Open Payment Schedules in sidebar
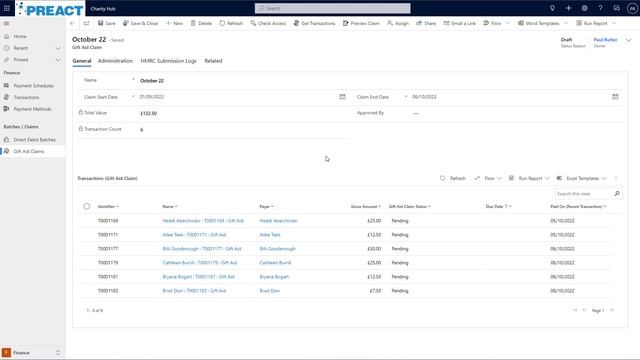Viewport: 640px width, 360px height. pos(33,86)
